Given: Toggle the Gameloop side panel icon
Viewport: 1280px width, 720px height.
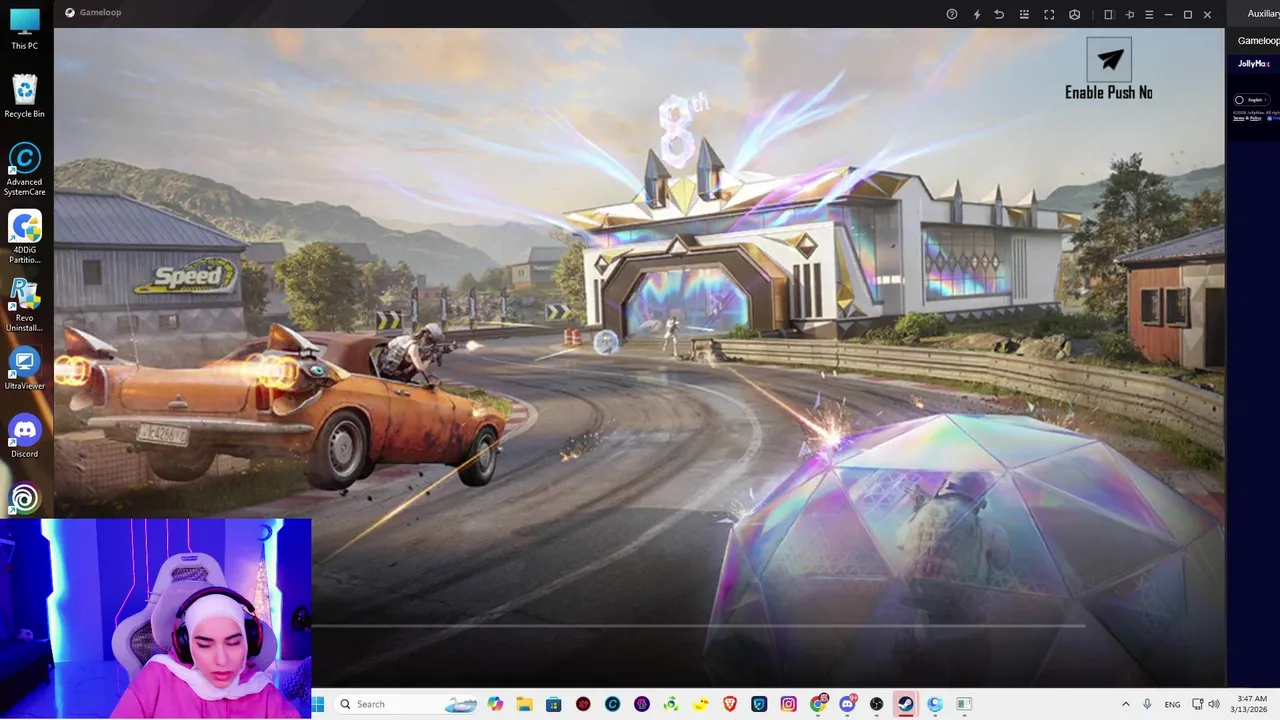Looking at the screenshot, I should tap(1108, 14).
